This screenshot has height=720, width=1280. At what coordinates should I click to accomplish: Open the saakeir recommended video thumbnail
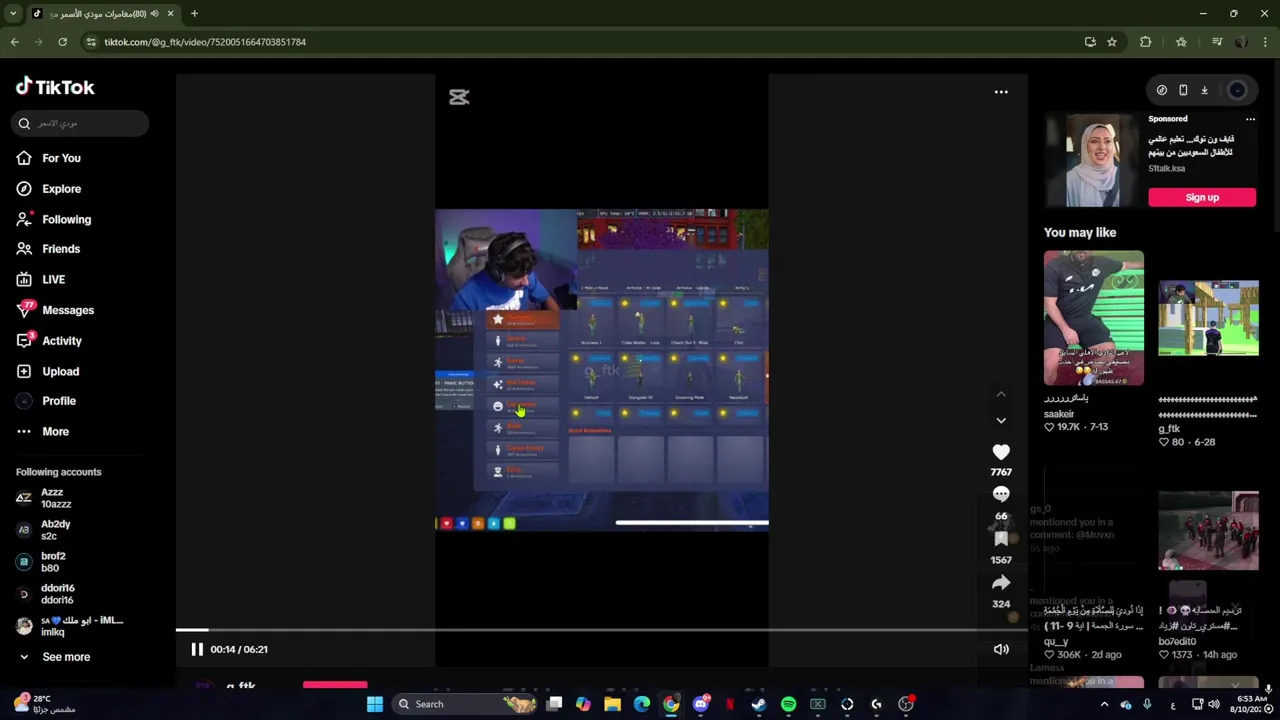coord(1094,318)
